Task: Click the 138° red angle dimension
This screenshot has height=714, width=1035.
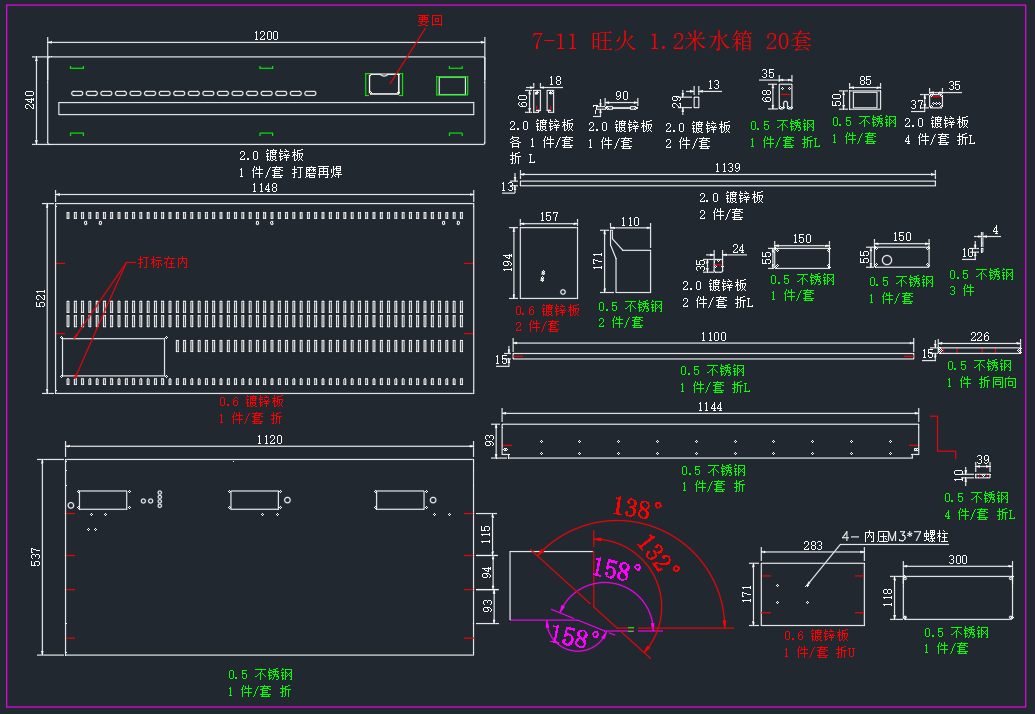Action: [x=637, y=508]
